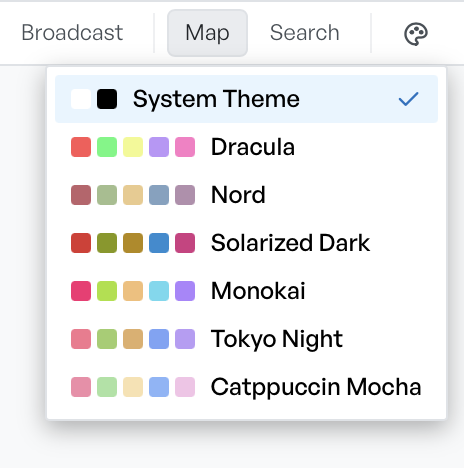The width and height of the screenshot is (464, 468).
Task: Click Nord's steel blue swatch
Action: click(159, 195)
